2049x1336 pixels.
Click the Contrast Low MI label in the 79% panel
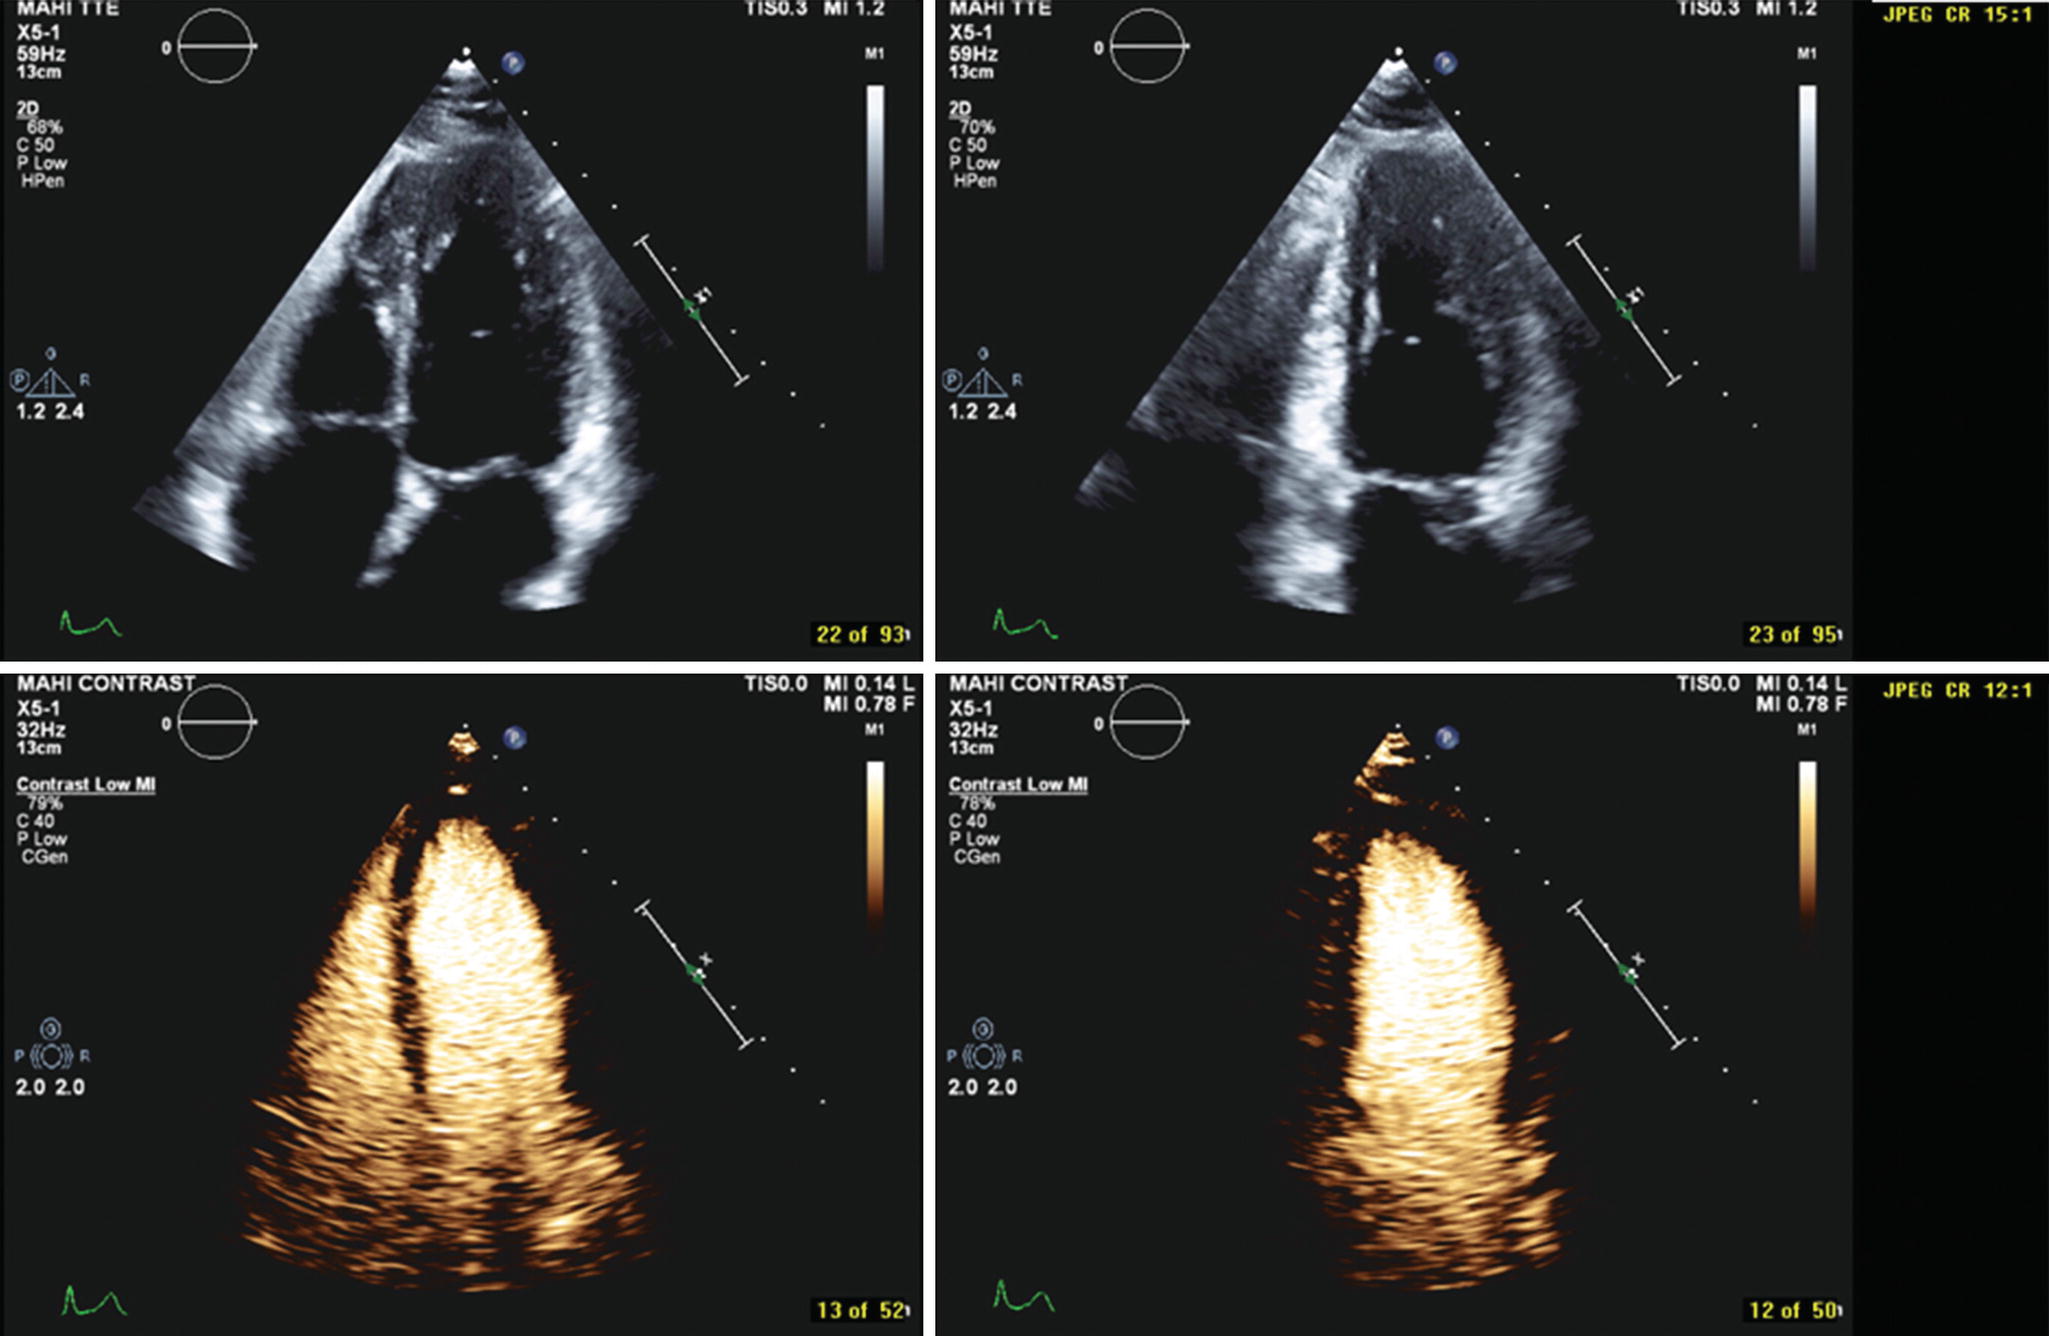(x=86, y=785)
